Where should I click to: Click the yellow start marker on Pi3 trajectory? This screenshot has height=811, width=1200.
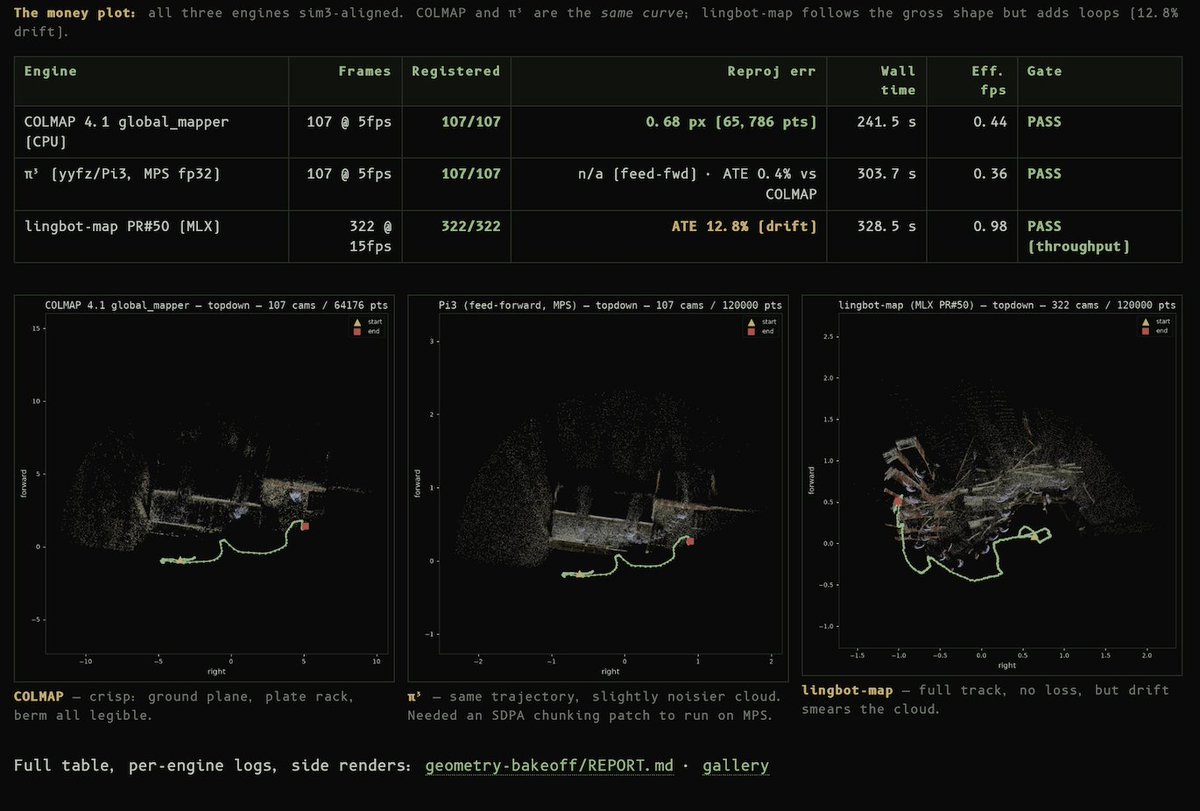(x=581, y=573)
